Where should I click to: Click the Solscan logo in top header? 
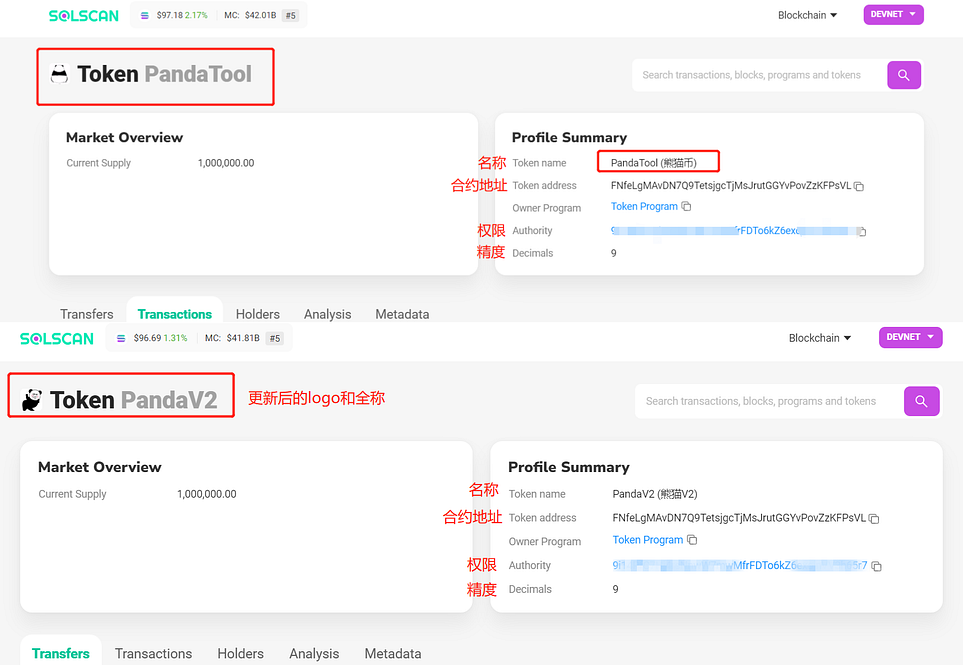coord(84,15)
